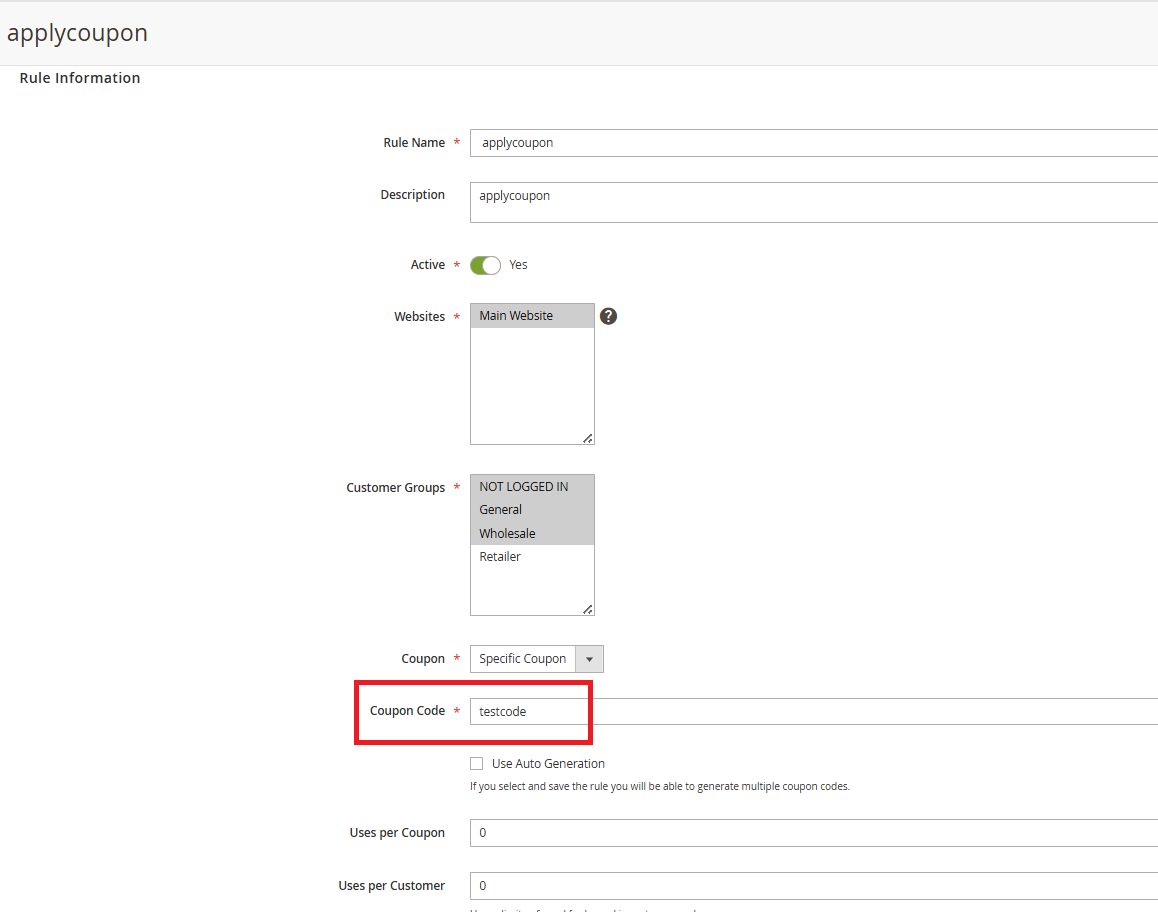Image resolution: width=1158 pixels, height=912 pixels.
Task: Click the Websites help question mark icon
Action: [608, 316]
